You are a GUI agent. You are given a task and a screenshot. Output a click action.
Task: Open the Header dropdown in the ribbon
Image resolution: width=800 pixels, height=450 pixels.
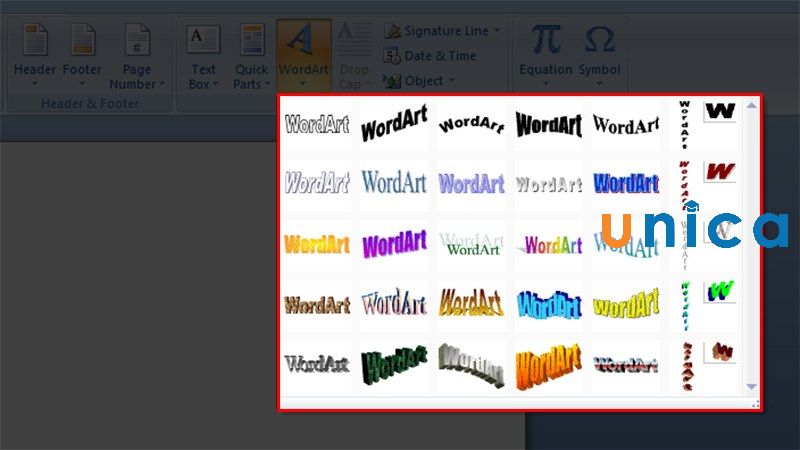(34, 56)
